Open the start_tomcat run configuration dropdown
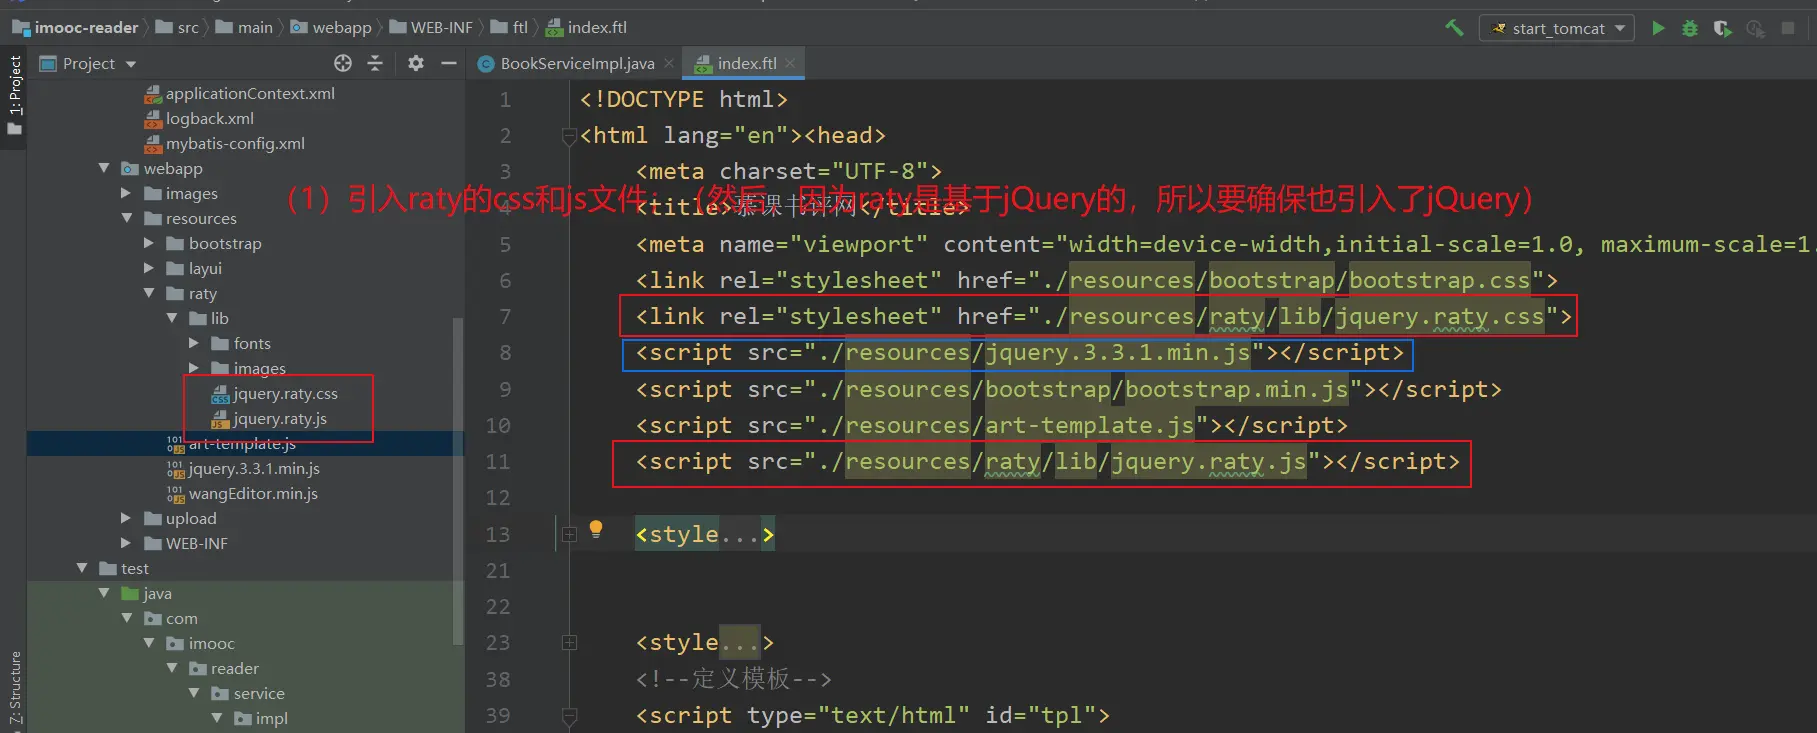Screen dimensions: 1817x733 [1557, 28]
